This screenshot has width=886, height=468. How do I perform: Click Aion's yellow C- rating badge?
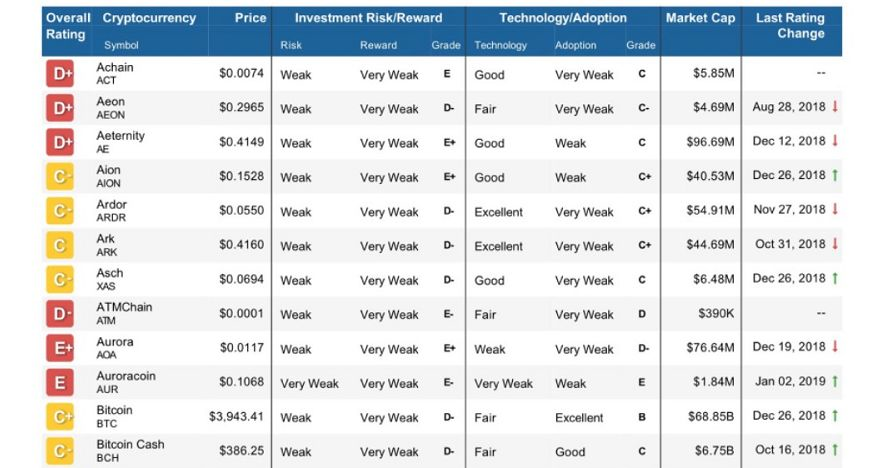(x=60, y=177)
